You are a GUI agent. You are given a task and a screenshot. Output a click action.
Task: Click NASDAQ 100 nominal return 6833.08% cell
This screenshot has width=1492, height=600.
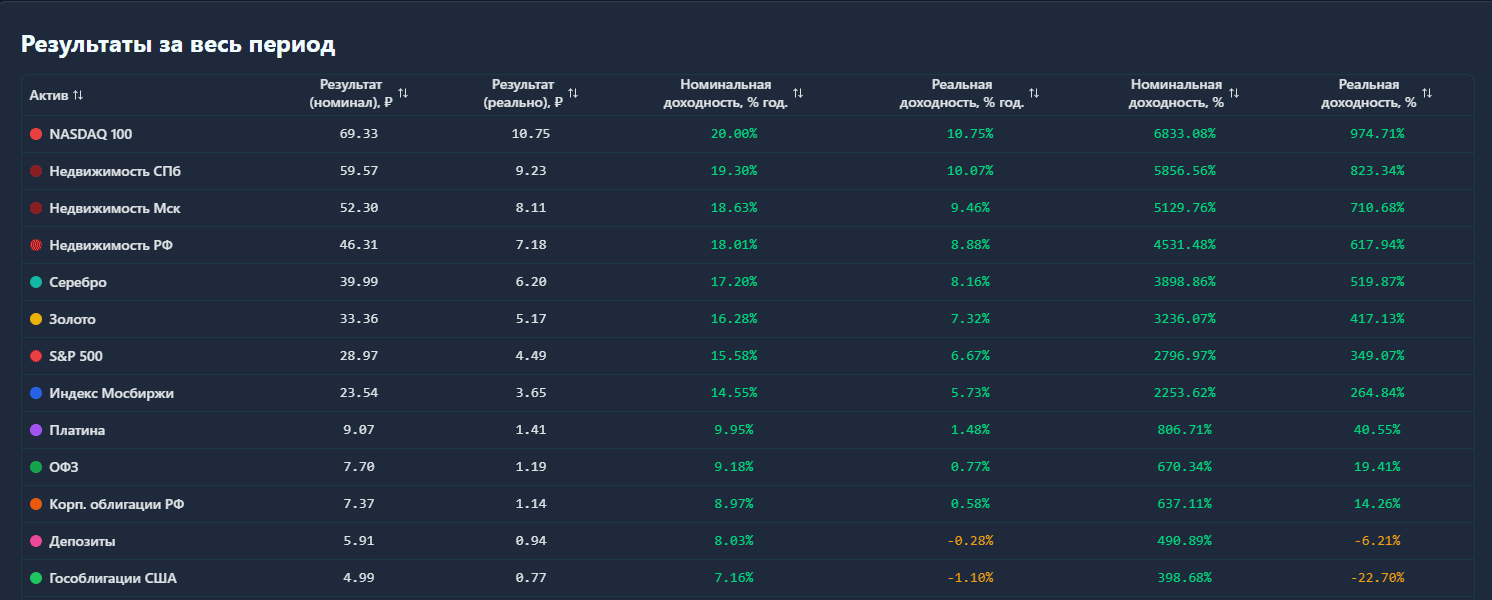pos(1184,134)
